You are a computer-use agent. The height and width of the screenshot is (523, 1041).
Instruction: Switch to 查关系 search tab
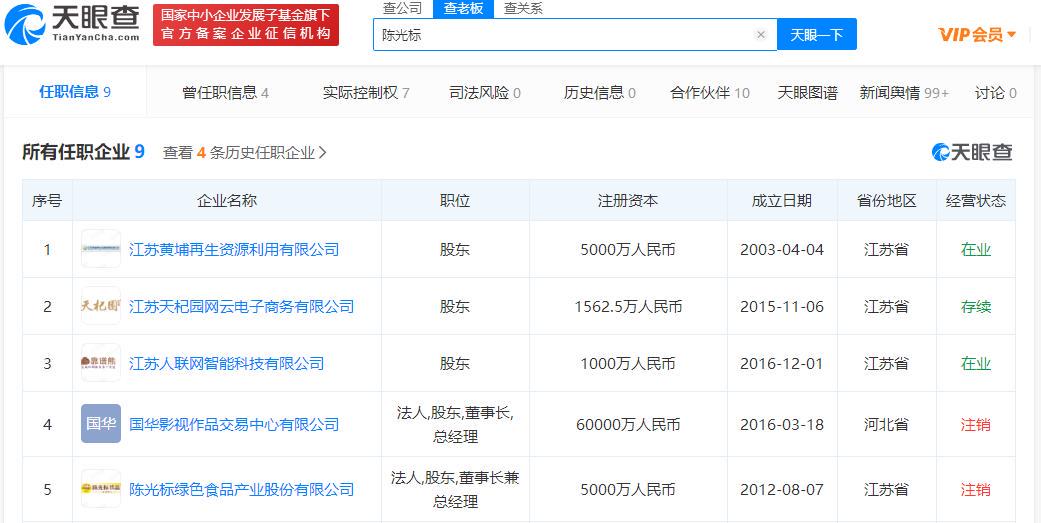523,9
